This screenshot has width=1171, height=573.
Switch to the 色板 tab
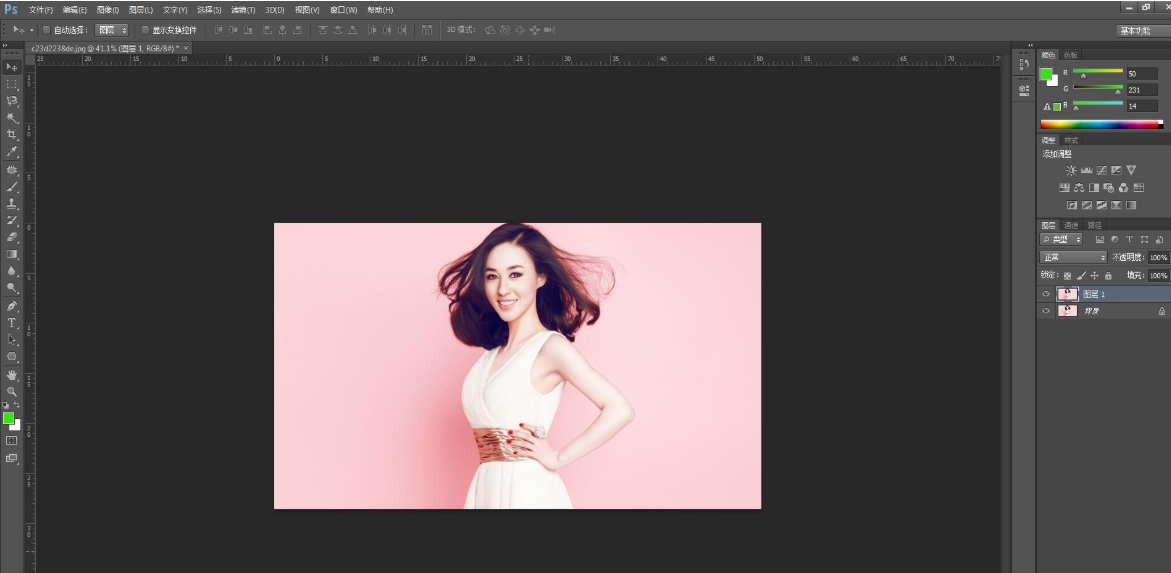tap(1071, 55)
